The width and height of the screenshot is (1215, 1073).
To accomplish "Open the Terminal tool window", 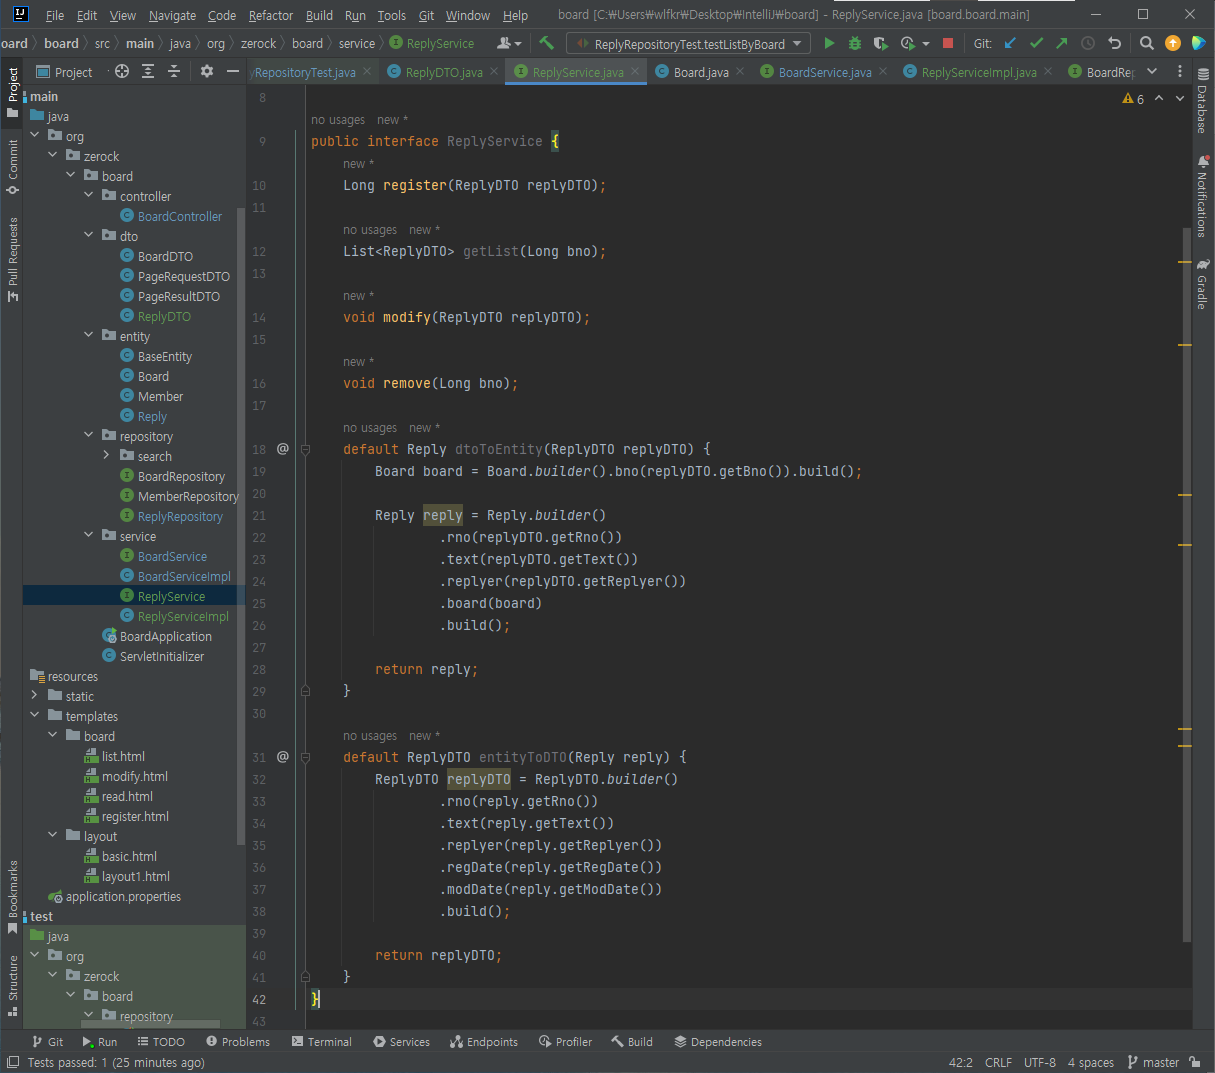I will click(x=322, y=1042).
